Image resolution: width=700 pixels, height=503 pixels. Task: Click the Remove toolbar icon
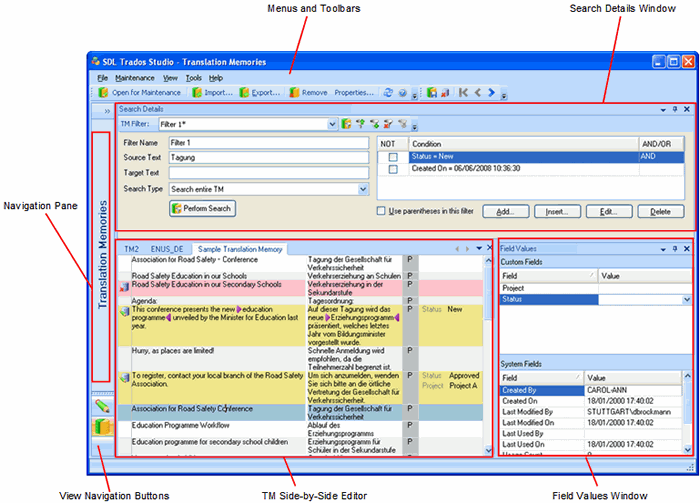click(294, 92)
